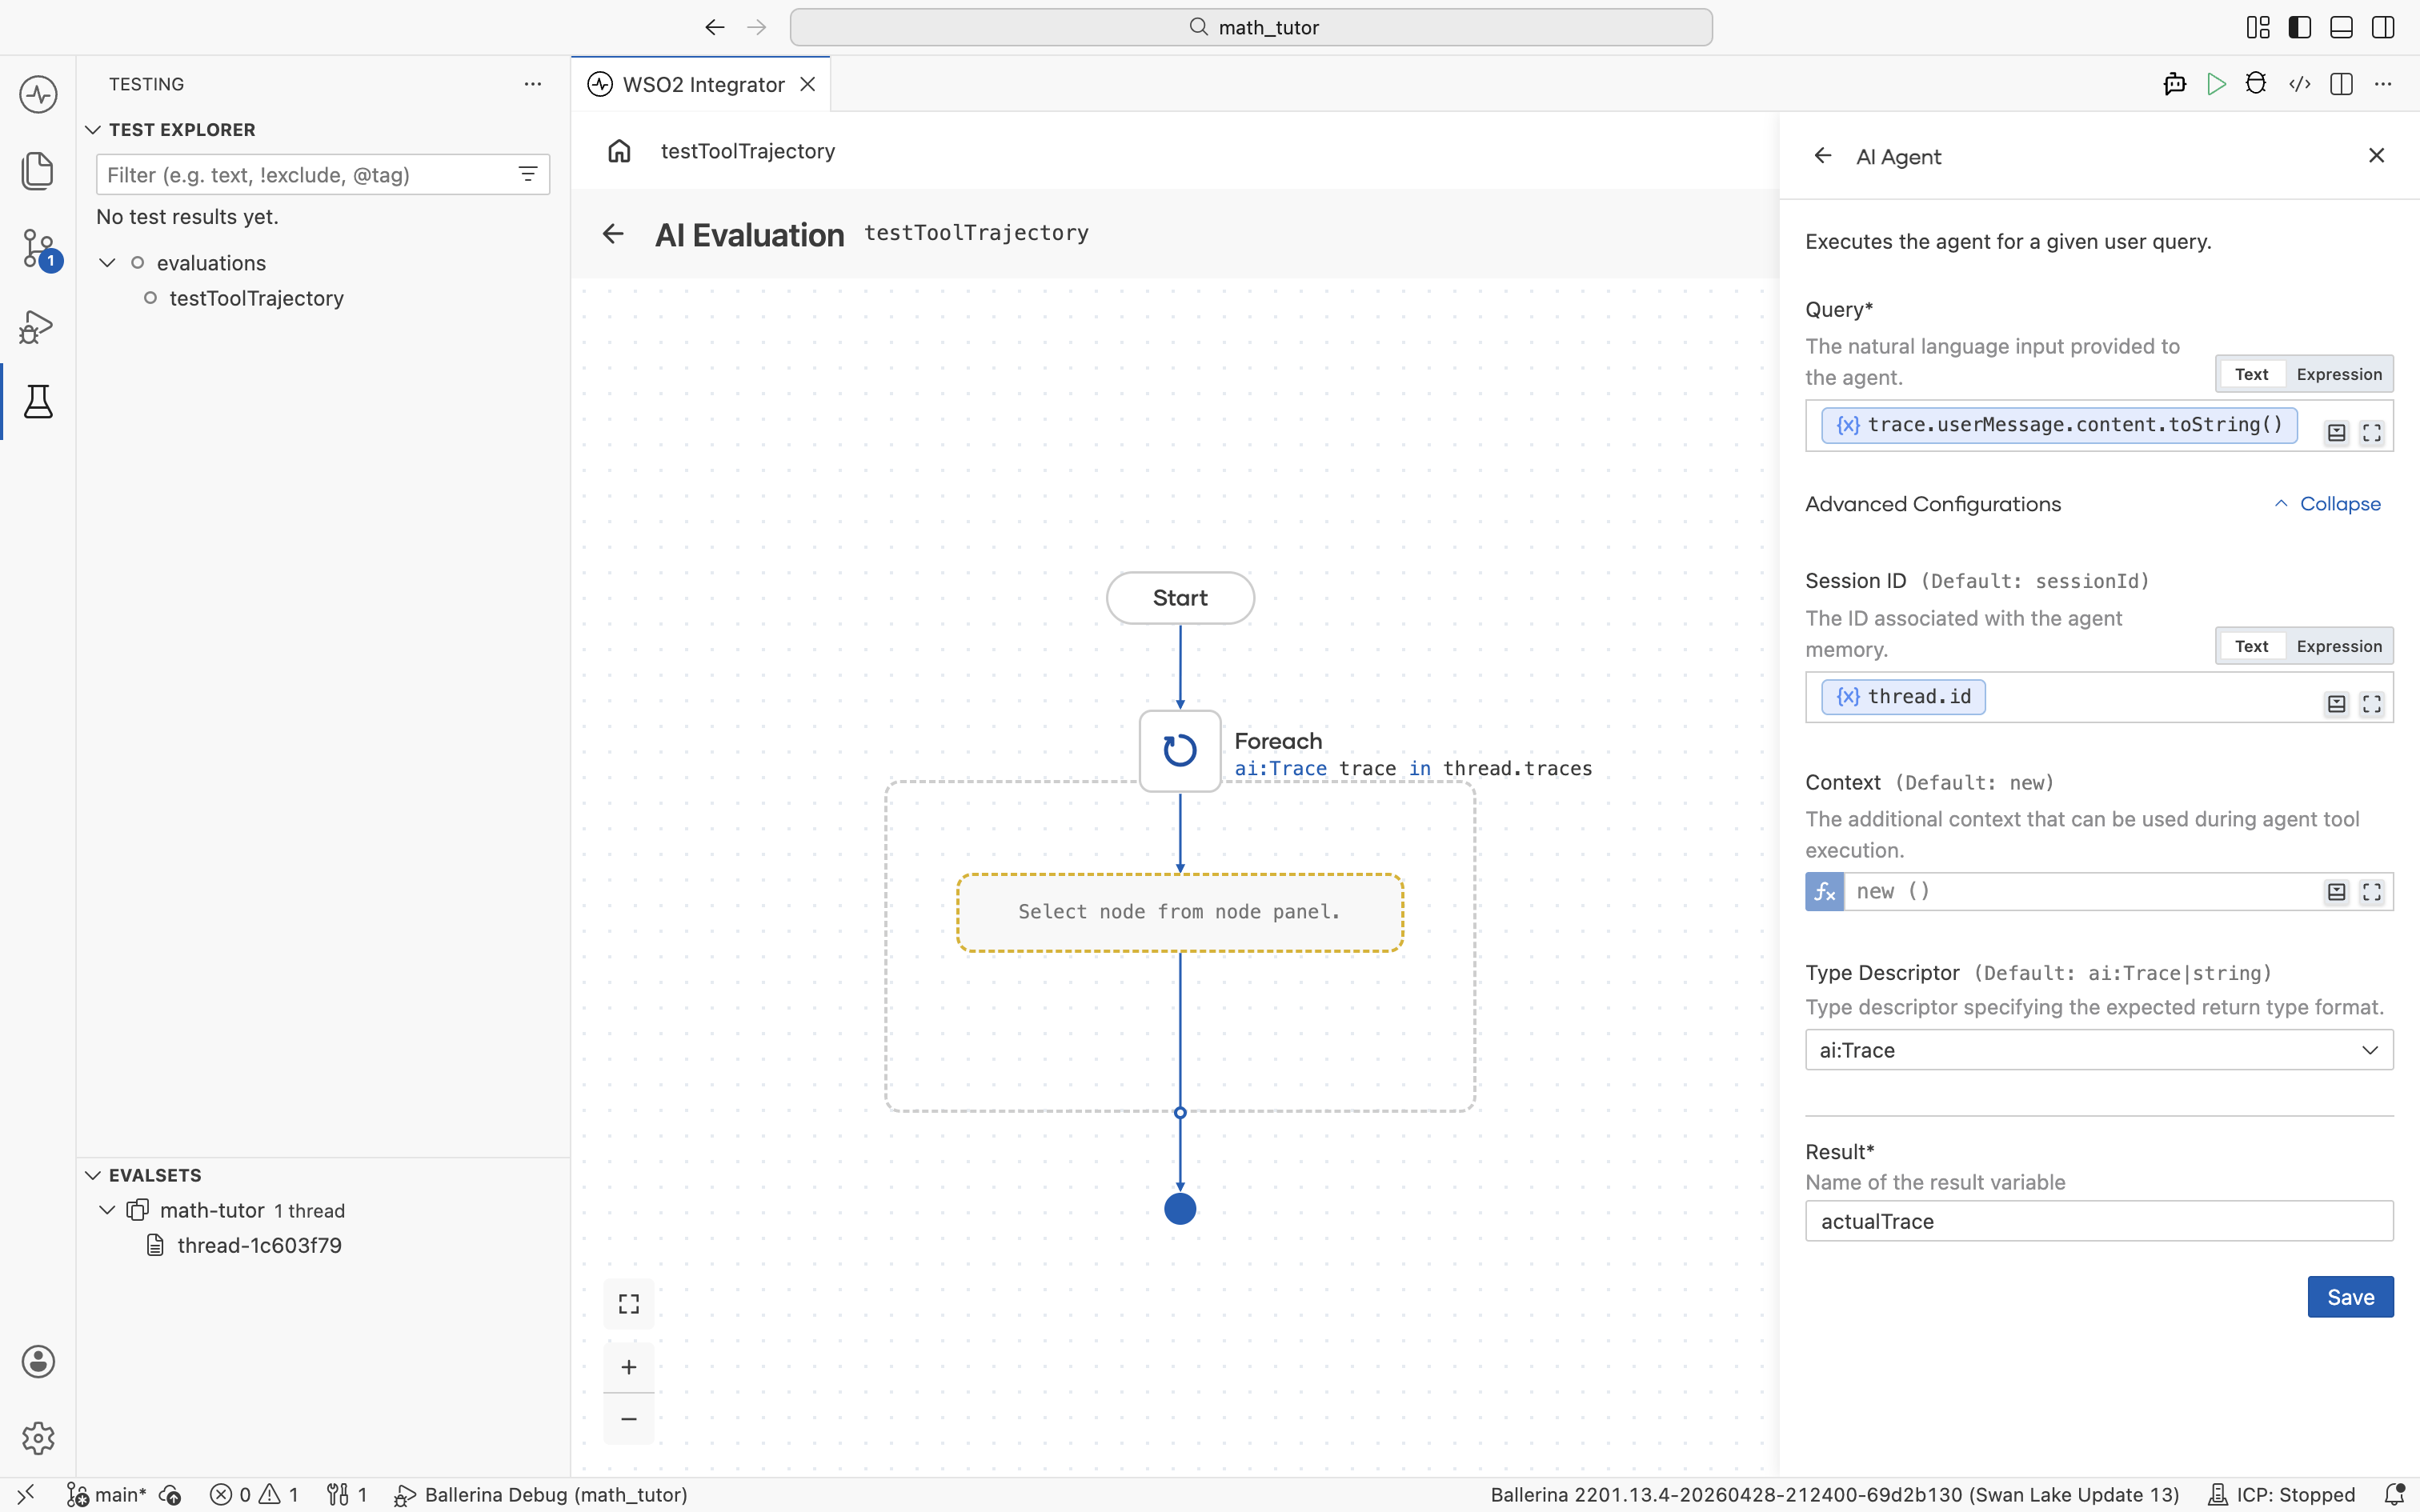Collapse the Test Explorer section
This screenshot has width=2420, height=1512.
pos(93,130)
